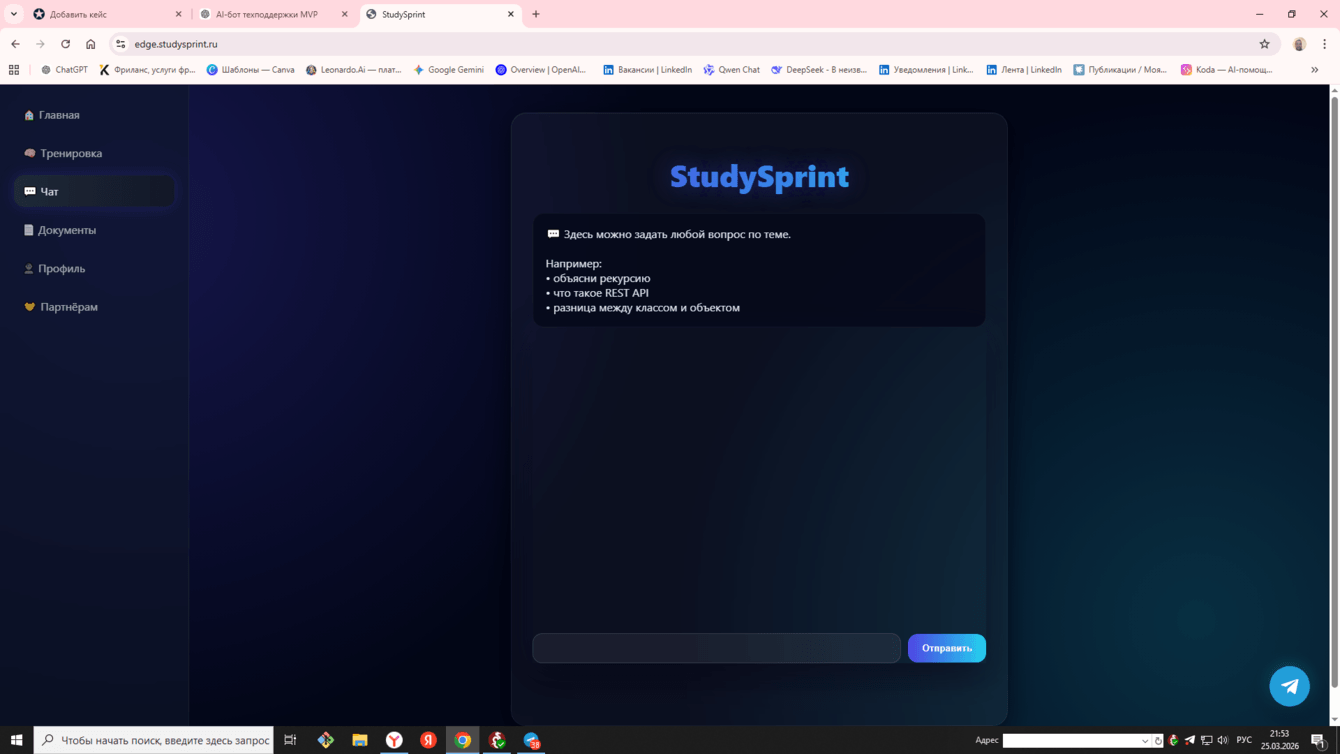
Task: Open the Leonardo.Ai bookmark
Action: click(353, 70)
